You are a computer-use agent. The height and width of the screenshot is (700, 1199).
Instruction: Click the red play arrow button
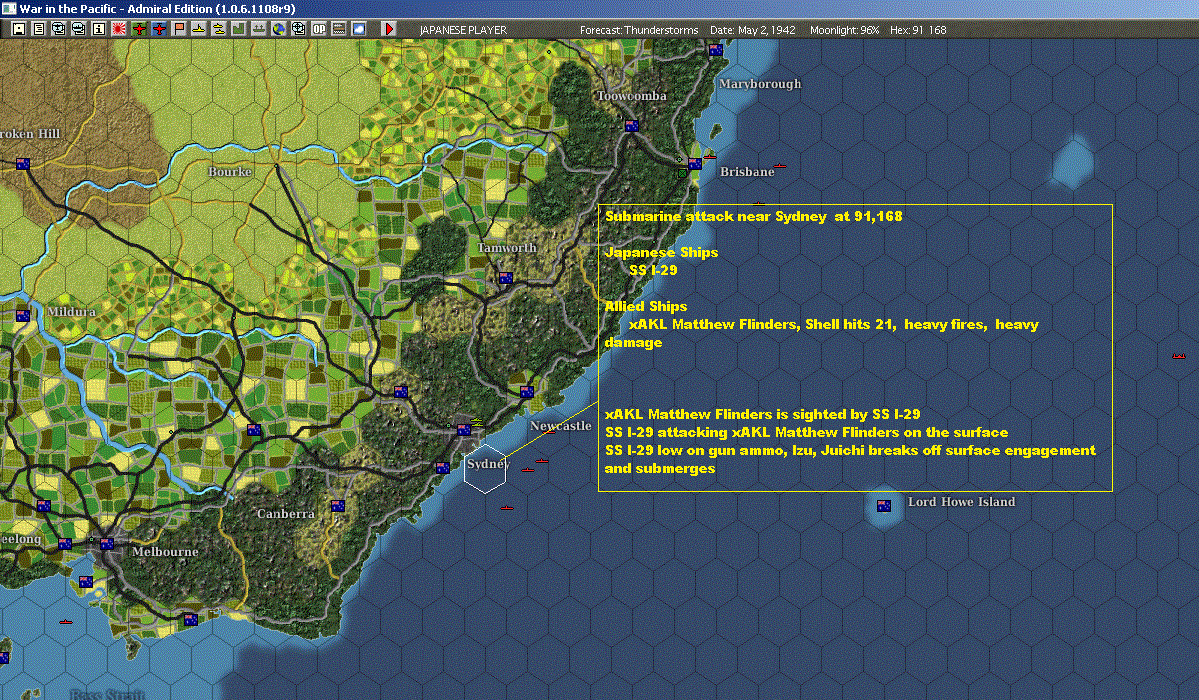point(388,29)
